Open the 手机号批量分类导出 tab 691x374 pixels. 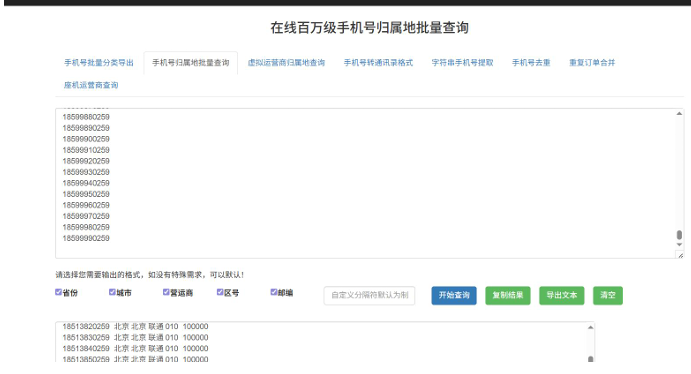(x=99, y=63)
